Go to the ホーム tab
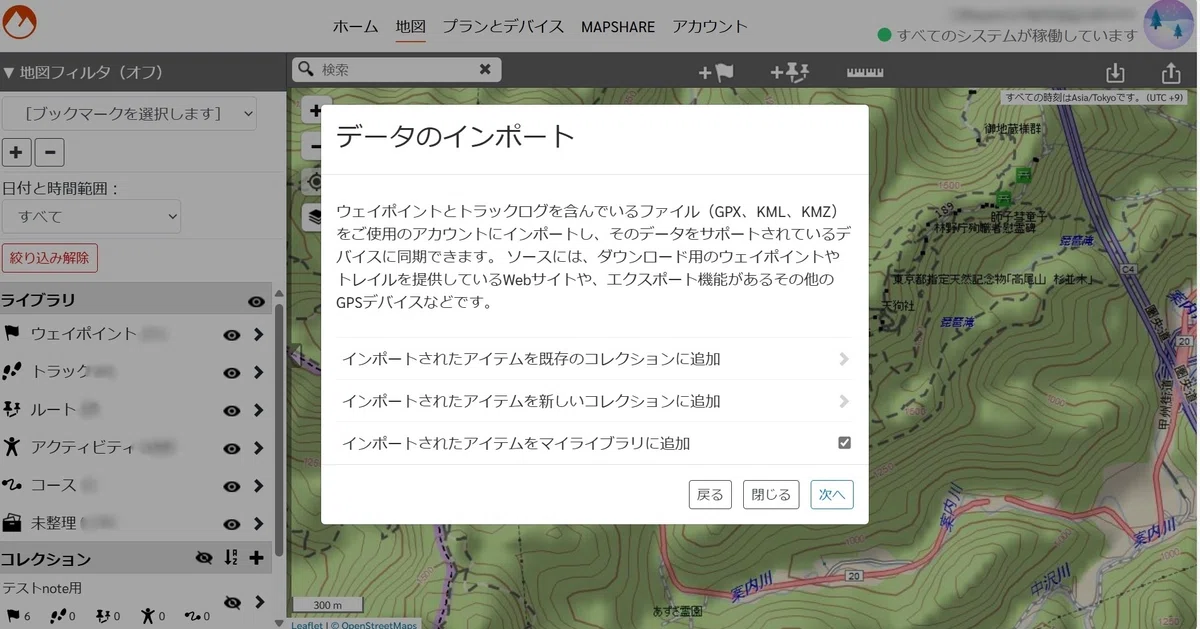The image size is (1200, 629). tap(355, 27)
